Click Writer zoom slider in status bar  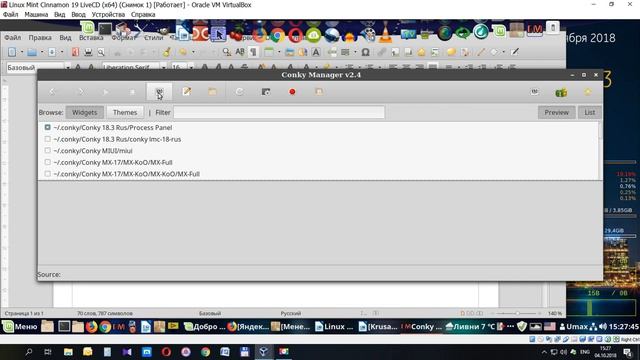[517, 313]
